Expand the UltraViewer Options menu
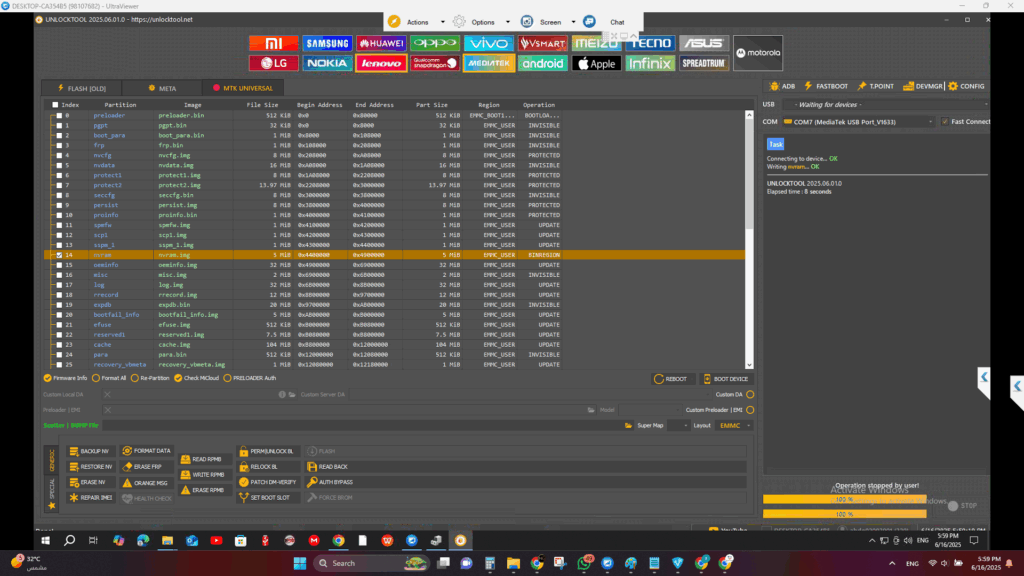This screenshot has width=1024, height=576. [x=508, y=22]
